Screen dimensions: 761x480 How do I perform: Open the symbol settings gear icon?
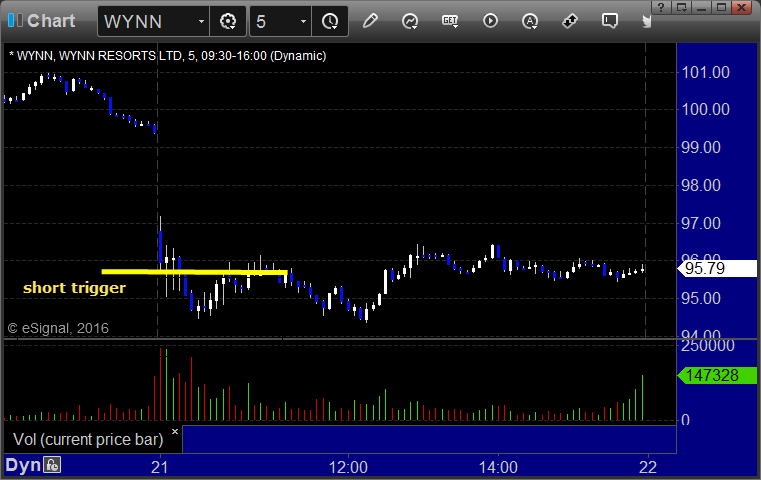[228, 21]
